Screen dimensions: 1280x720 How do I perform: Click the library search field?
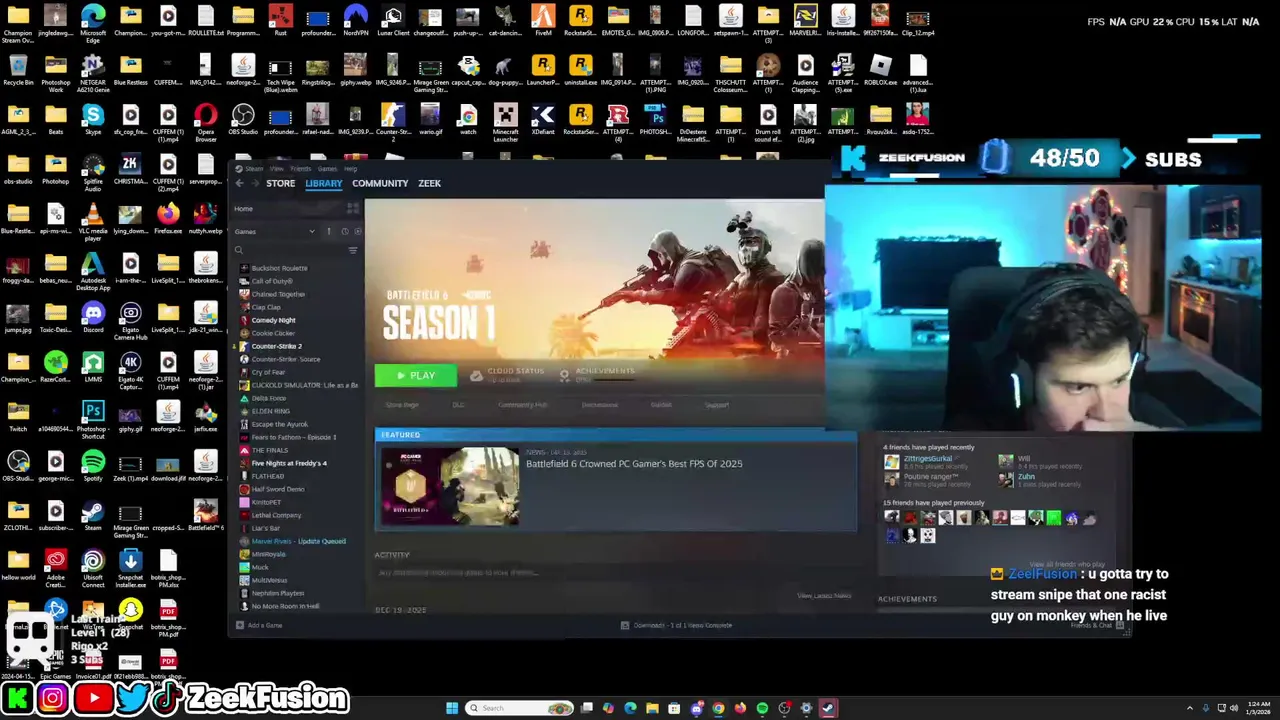289,250
